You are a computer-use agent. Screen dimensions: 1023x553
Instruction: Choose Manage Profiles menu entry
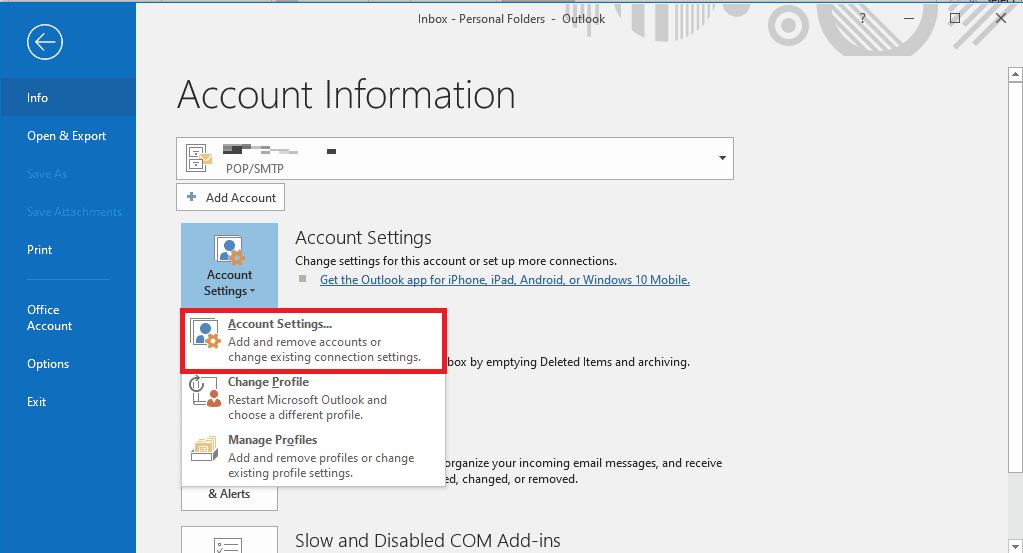[x=314, y=456]
